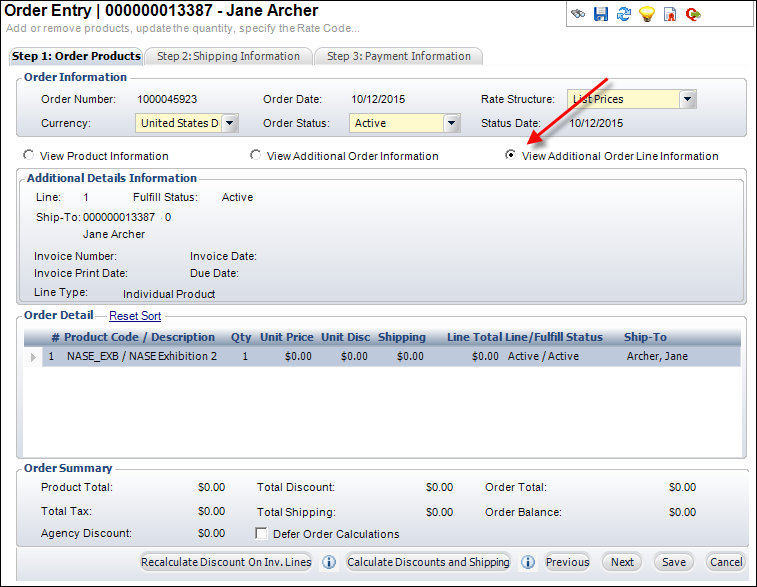Sort by Unit Price column header

(x=287, y=337)
